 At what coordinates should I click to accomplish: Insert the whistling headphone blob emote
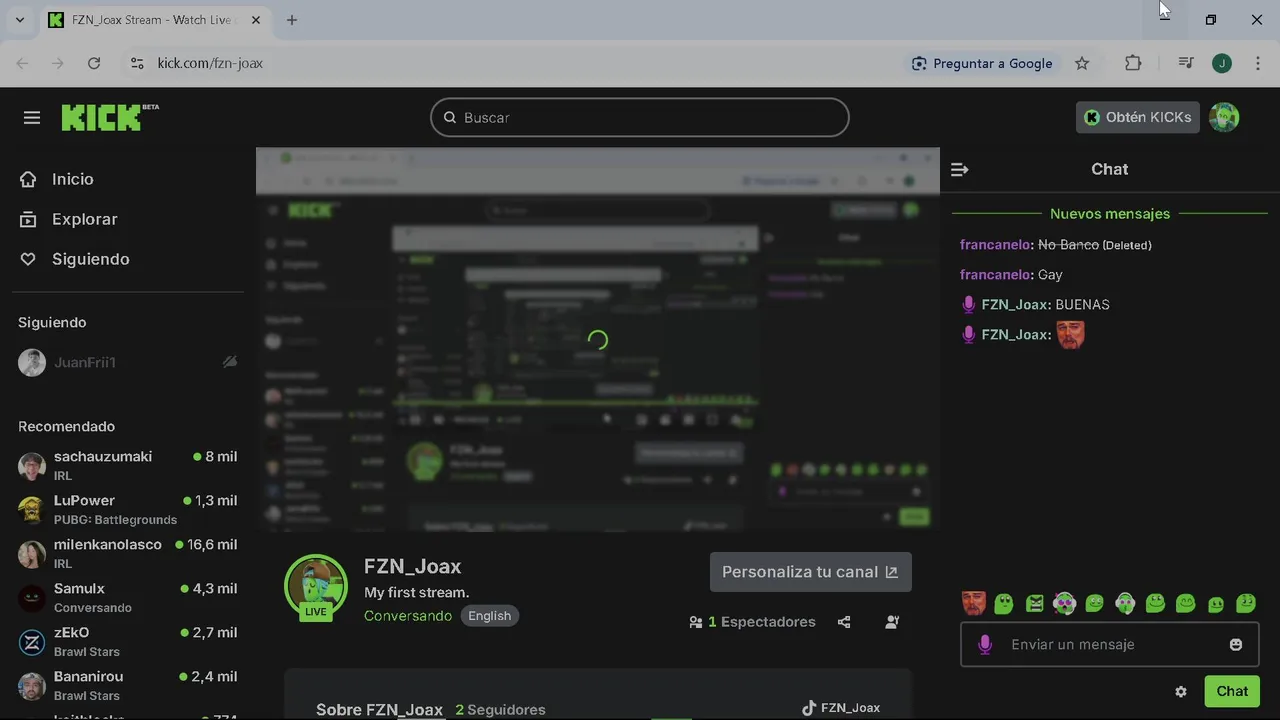click(x=1125, y=603)
